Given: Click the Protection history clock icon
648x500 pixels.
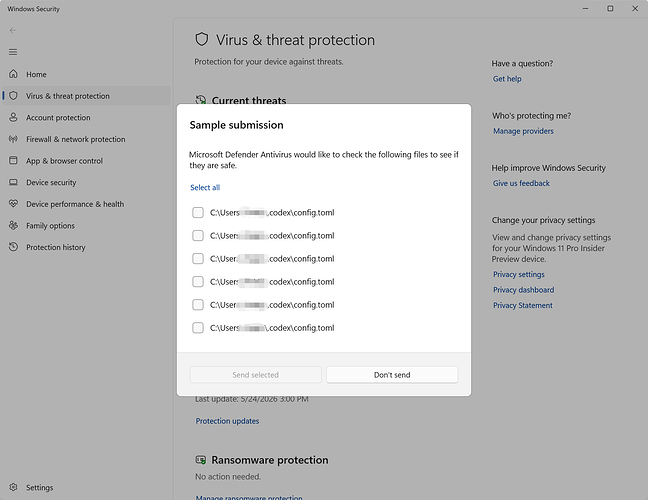Looking at the screenshot, I should (13, 247).
